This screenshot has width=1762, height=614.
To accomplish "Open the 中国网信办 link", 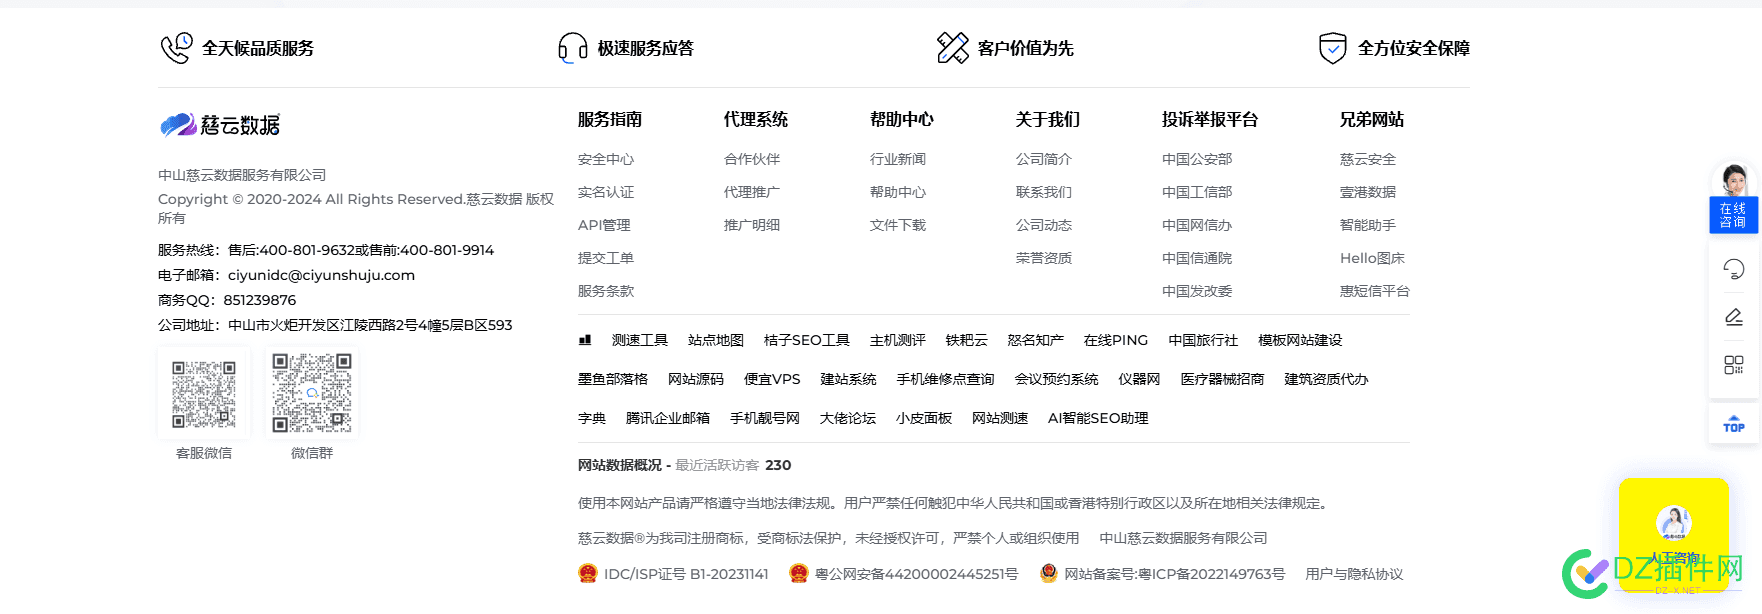I will click(1197, 225).
